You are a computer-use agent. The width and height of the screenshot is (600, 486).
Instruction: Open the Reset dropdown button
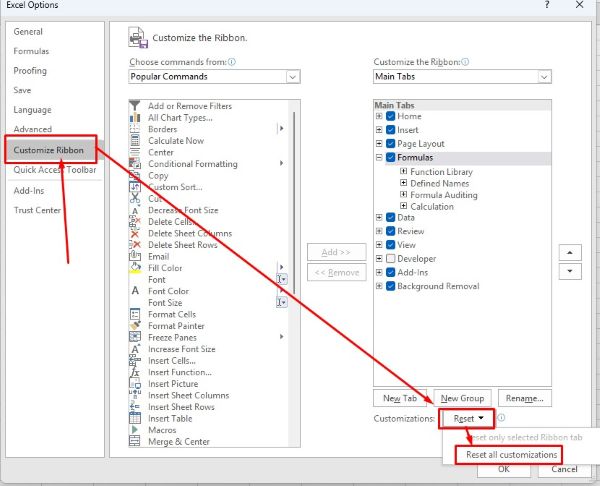469,419
